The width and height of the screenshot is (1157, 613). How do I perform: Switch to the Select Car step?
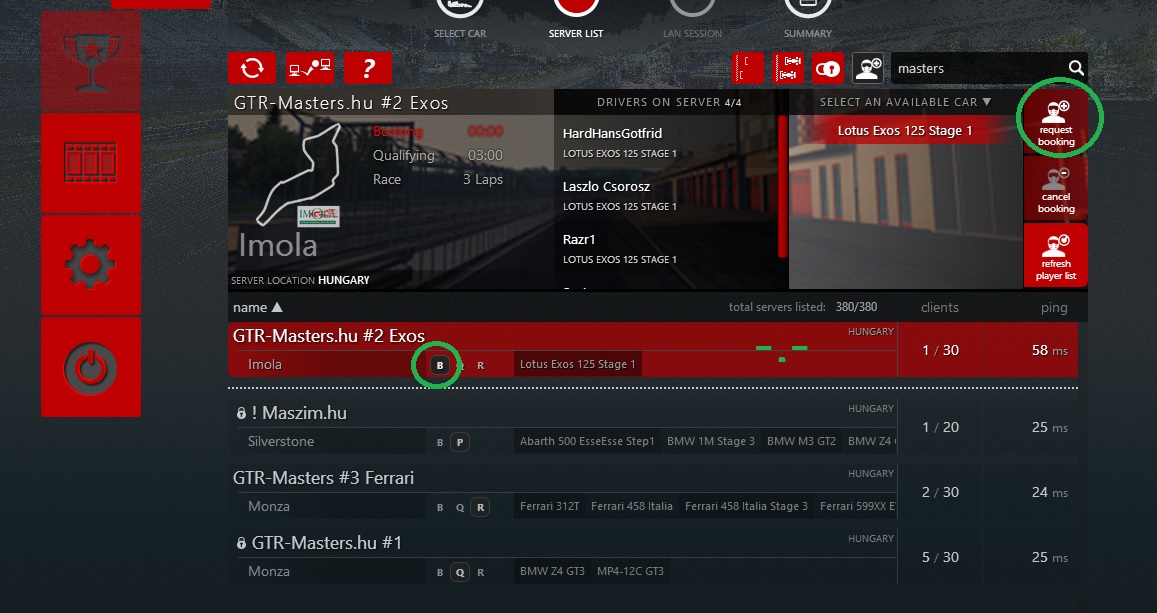point(460,20)
